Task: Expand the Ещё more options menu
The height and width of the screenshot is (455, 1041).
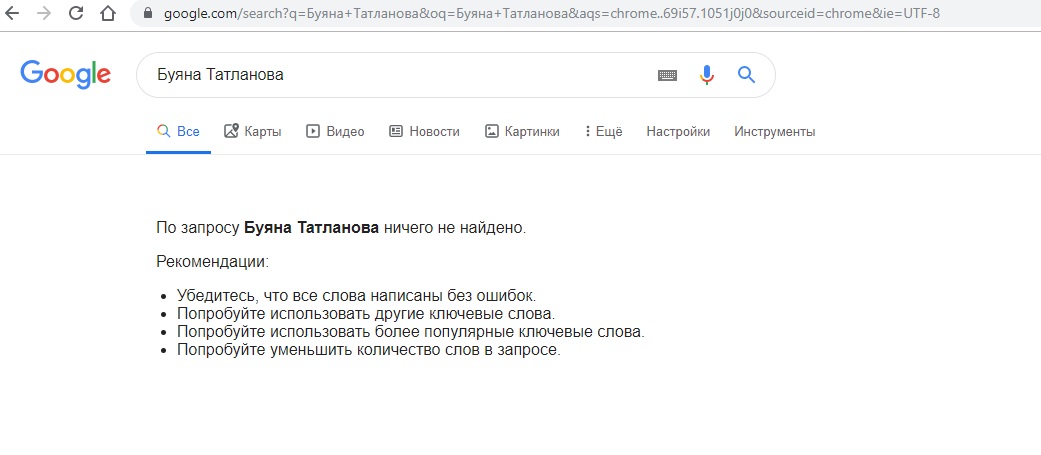Action: pyautogui.click(x=603, y=132)
